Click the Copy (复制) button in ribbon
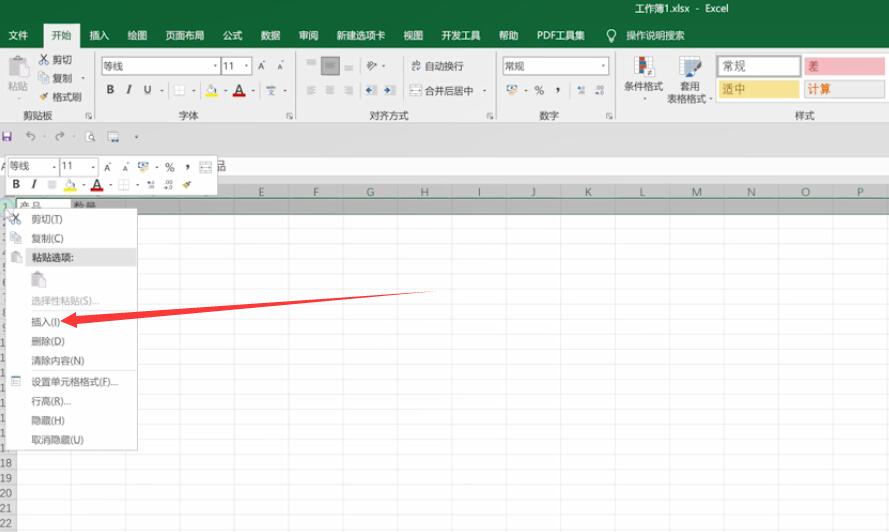 (x=56, y=78)
